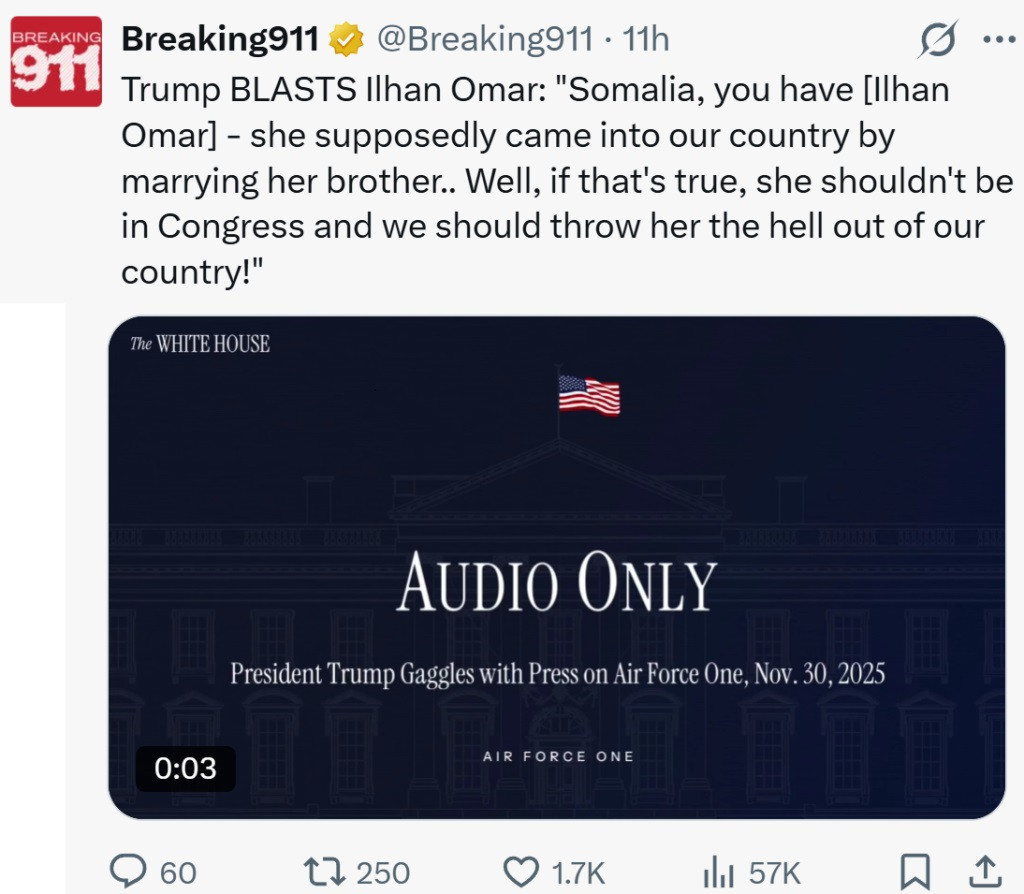Click the gold verified badge
The width and height of the screenshot is (1024, 894).
pos(347,40)
